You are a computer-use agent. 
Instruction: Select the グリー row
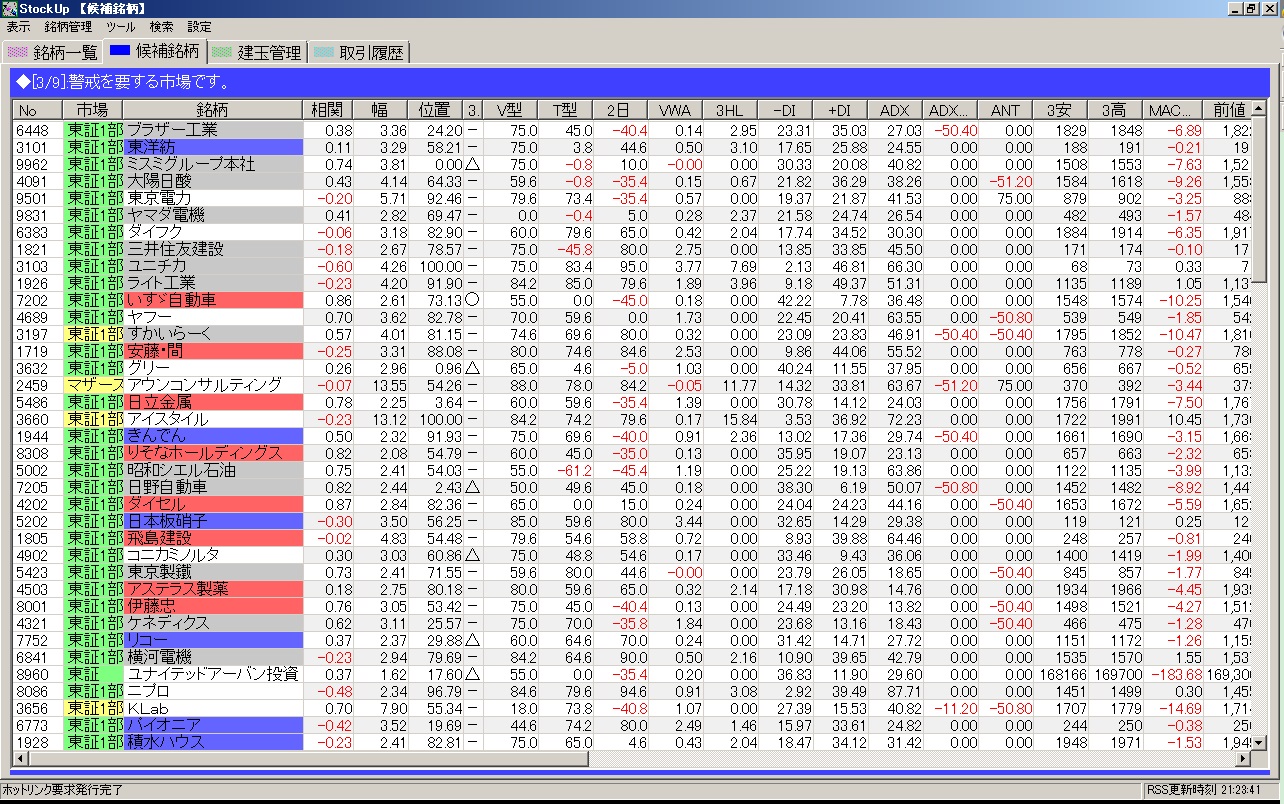coord(632,368)
